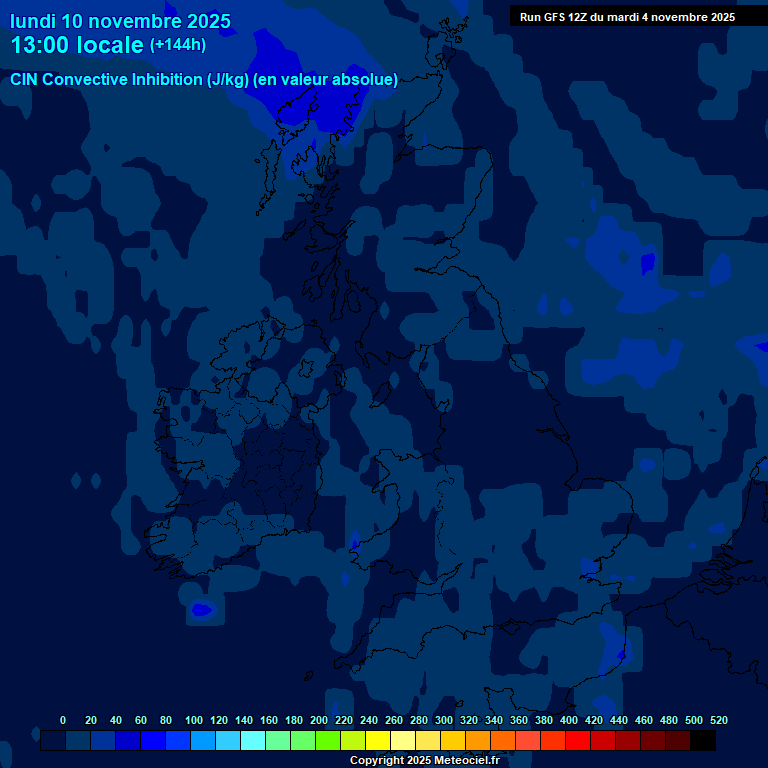Click the 13:00 locale time label
Screen dimensions: 768x768
pos(77,46)
